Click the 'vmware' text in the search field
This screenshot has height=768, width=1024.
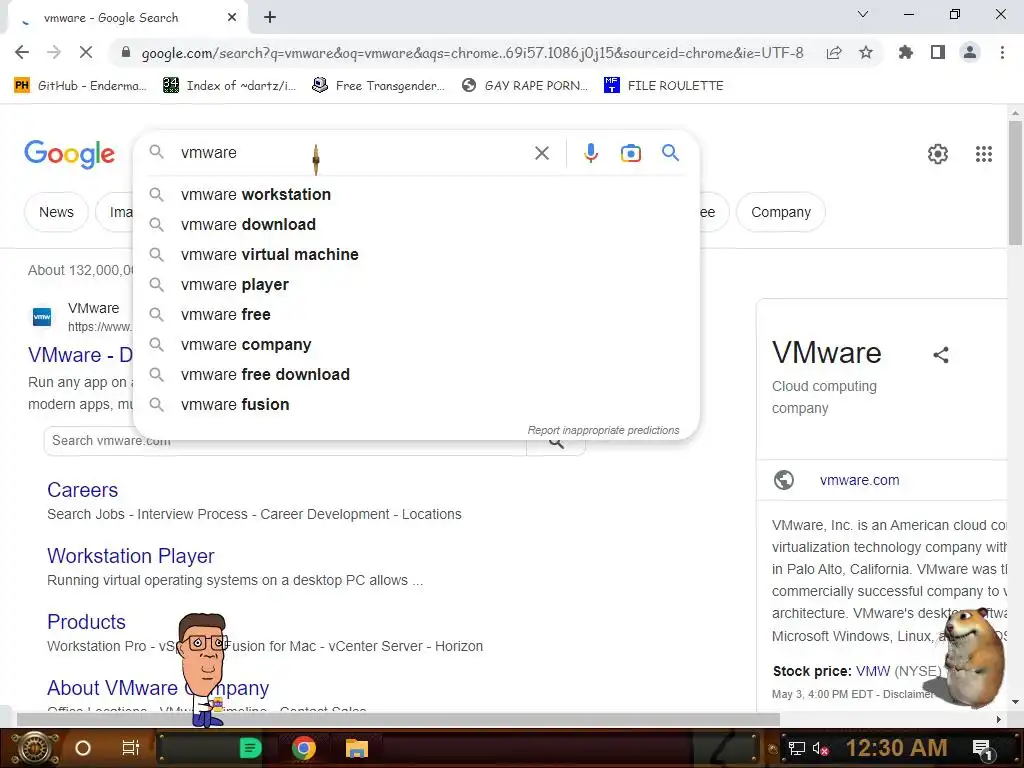pyautogui.click(x=209, y=153)
